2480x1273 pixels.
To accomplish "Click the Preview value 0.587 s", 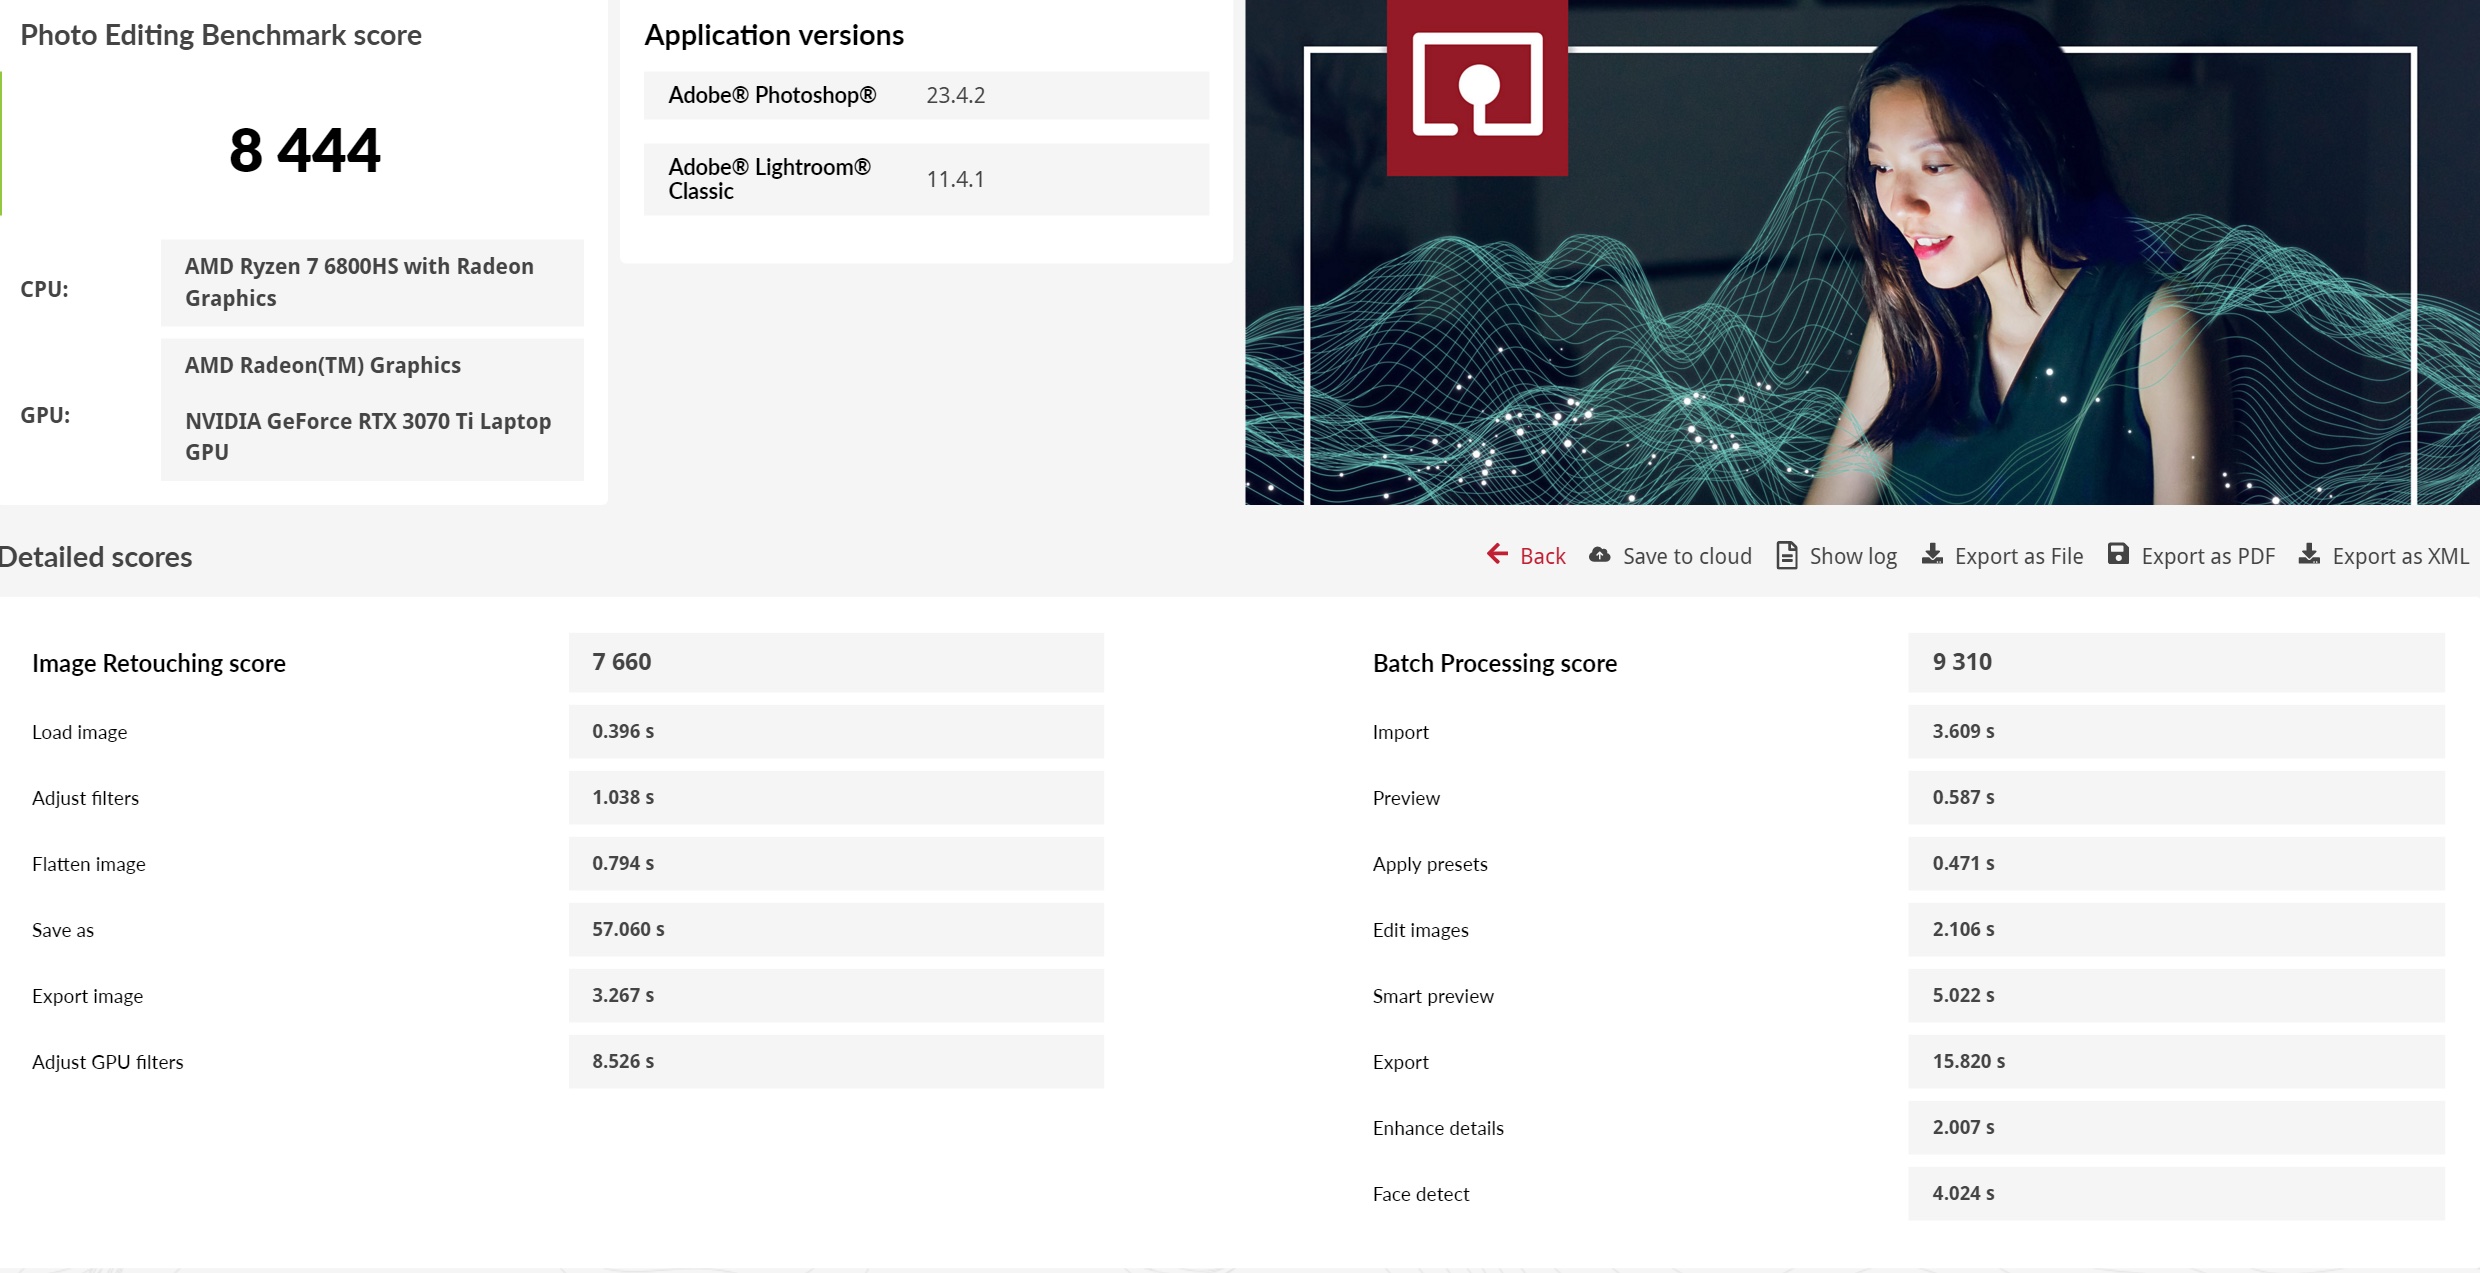I will [x=2176, y=797].
